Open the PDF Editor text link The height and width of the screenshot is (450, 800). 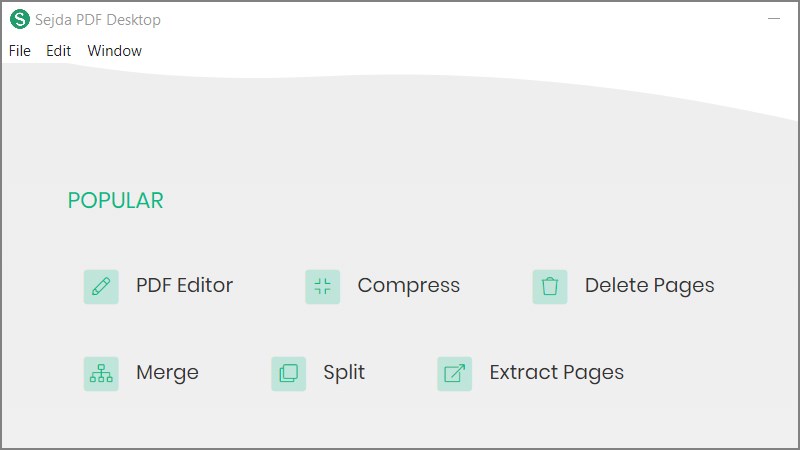pyautogui.click(x=184, y=286)
